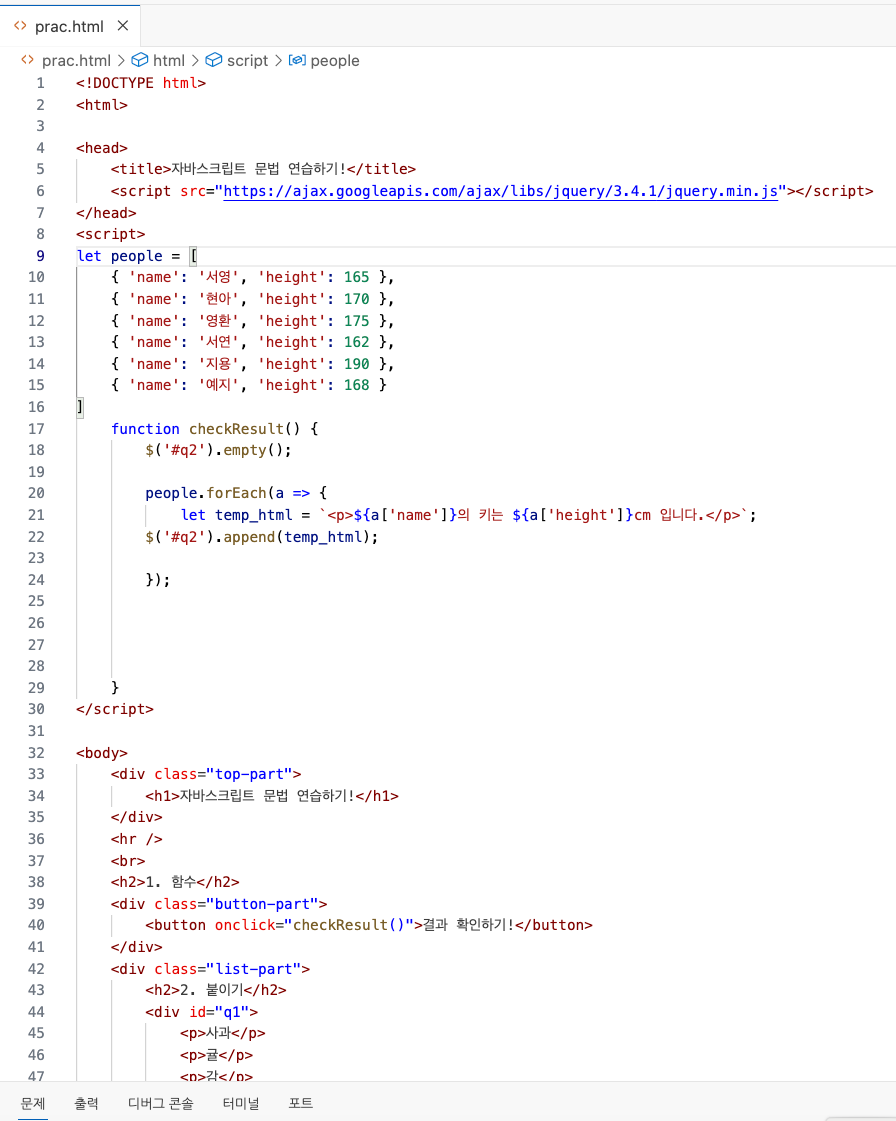This screenshot has height=1121, width=896.
Task: Click the <title> tag on line 5
Action: click(141, 169)
